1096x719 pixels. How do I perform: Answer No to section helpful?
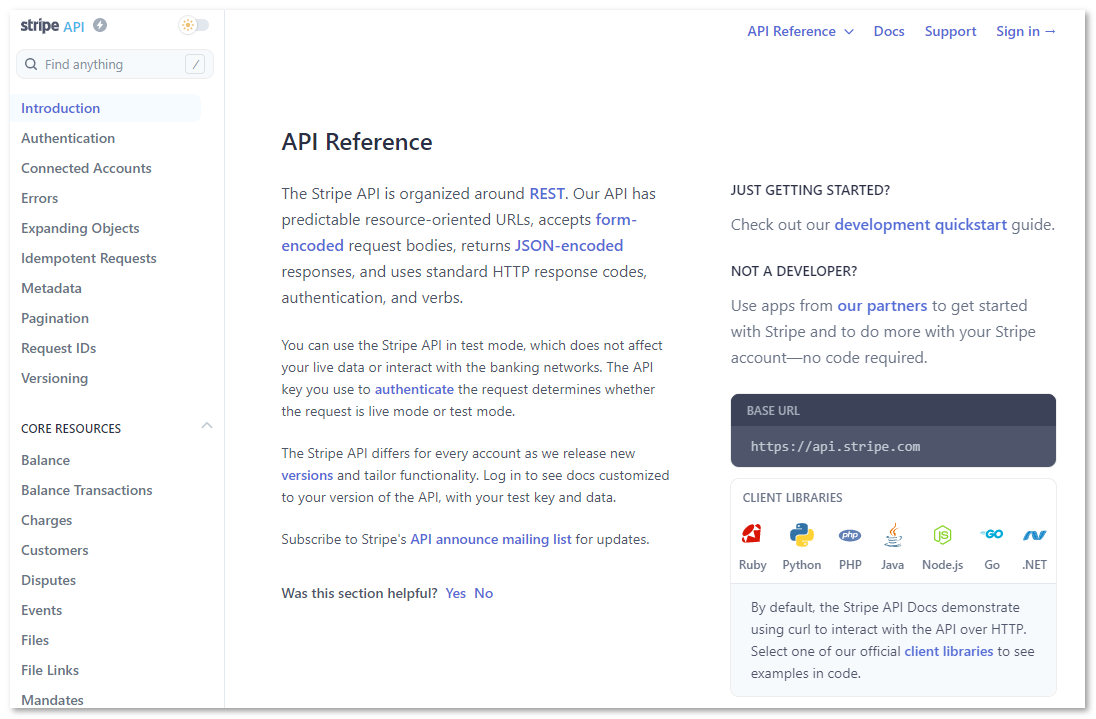[x=484, y=593]
